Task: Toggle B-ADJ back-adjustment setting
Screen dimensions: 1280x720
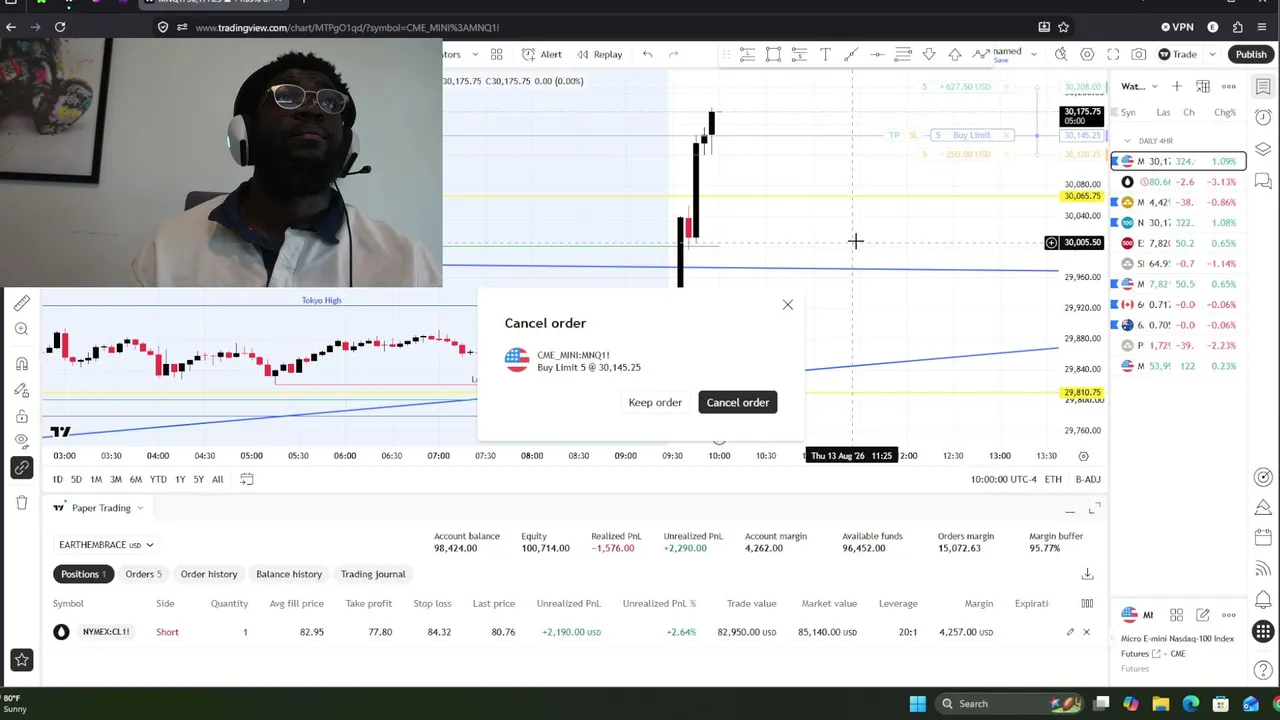Action: [x=1088, y=480]
